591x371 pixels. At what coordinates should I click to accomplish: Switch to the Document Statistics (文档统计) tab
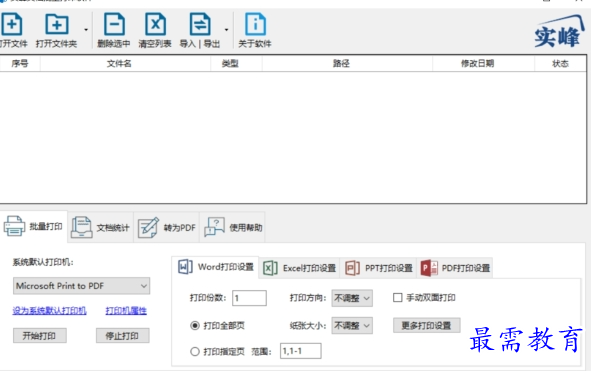[101, 227]
